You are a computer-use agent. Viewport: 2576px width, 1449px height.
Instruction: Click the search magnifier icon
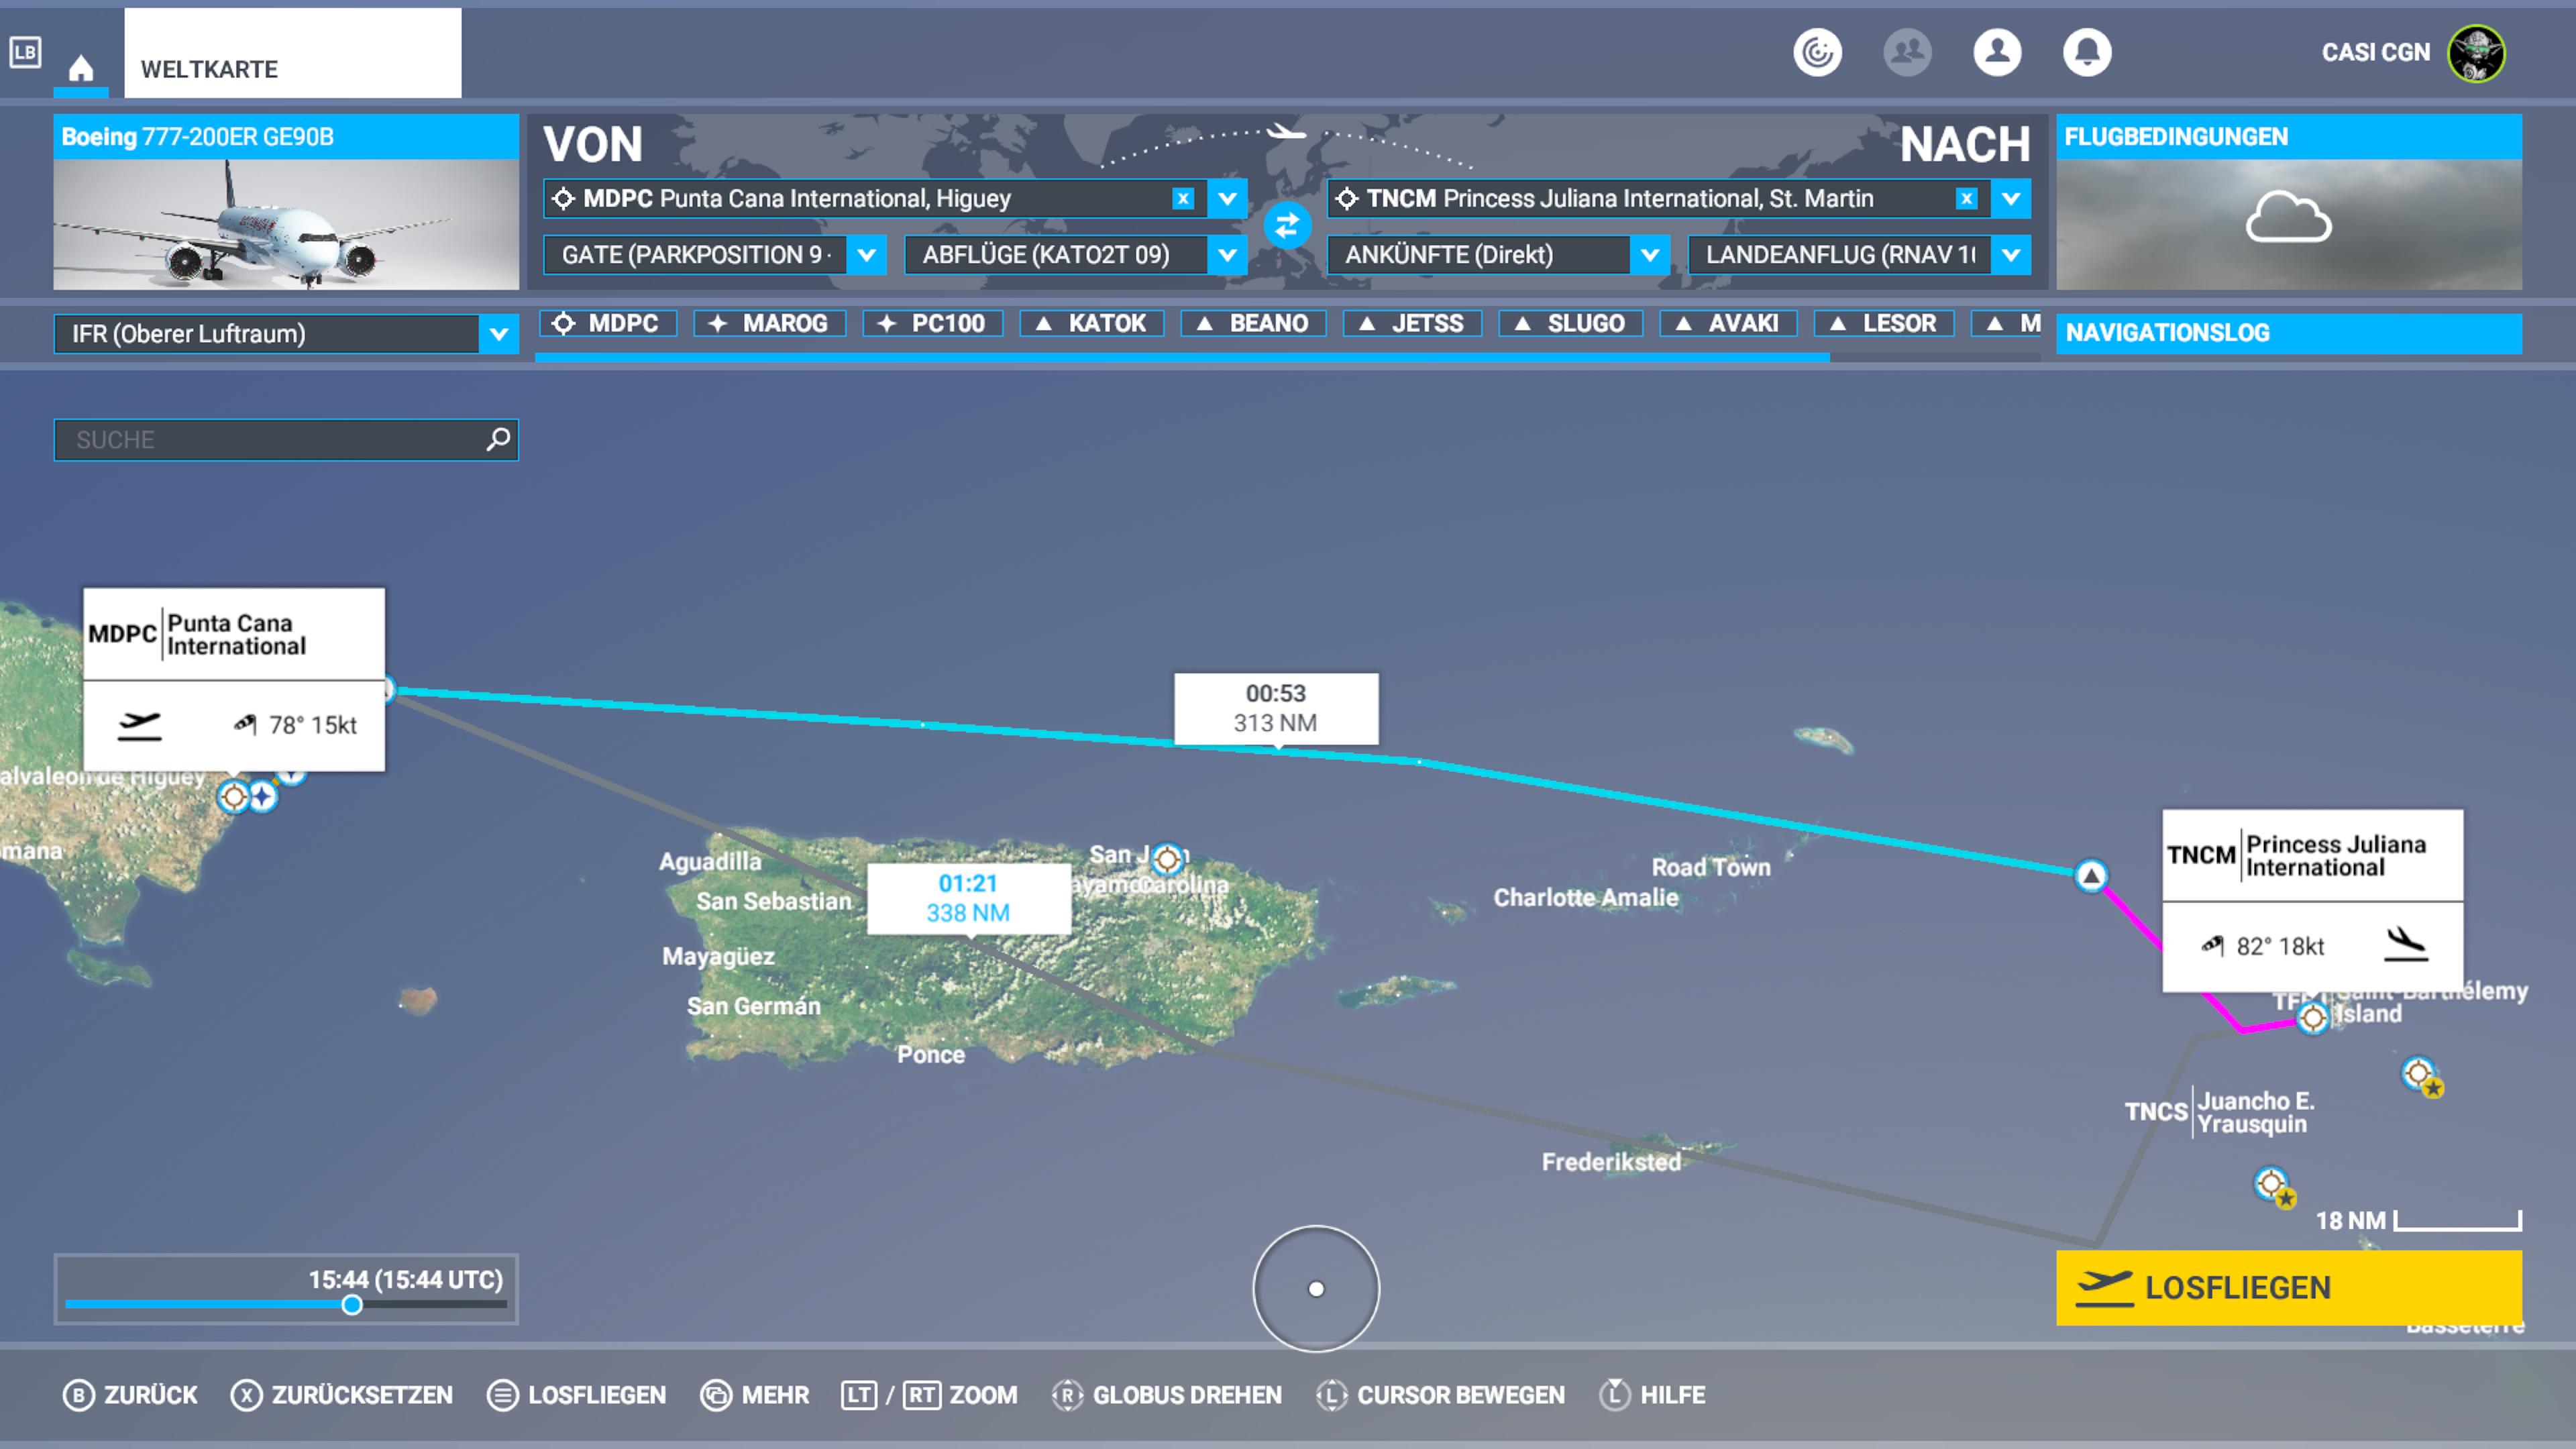click(498, 439)
